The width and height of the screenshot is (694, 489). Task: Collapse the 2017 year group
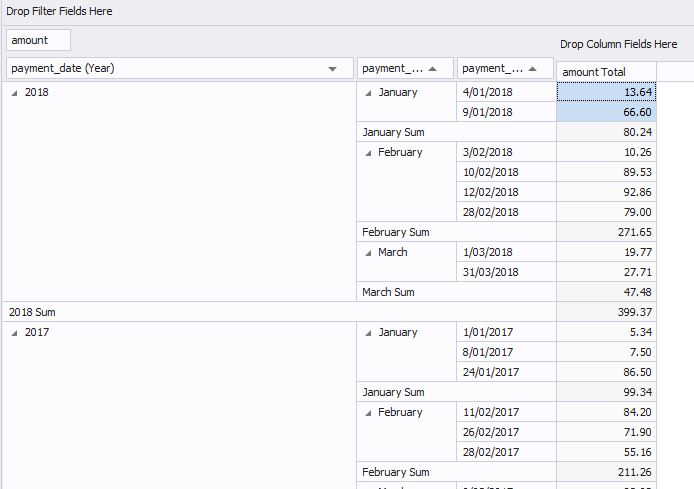(x=14, y=332)
